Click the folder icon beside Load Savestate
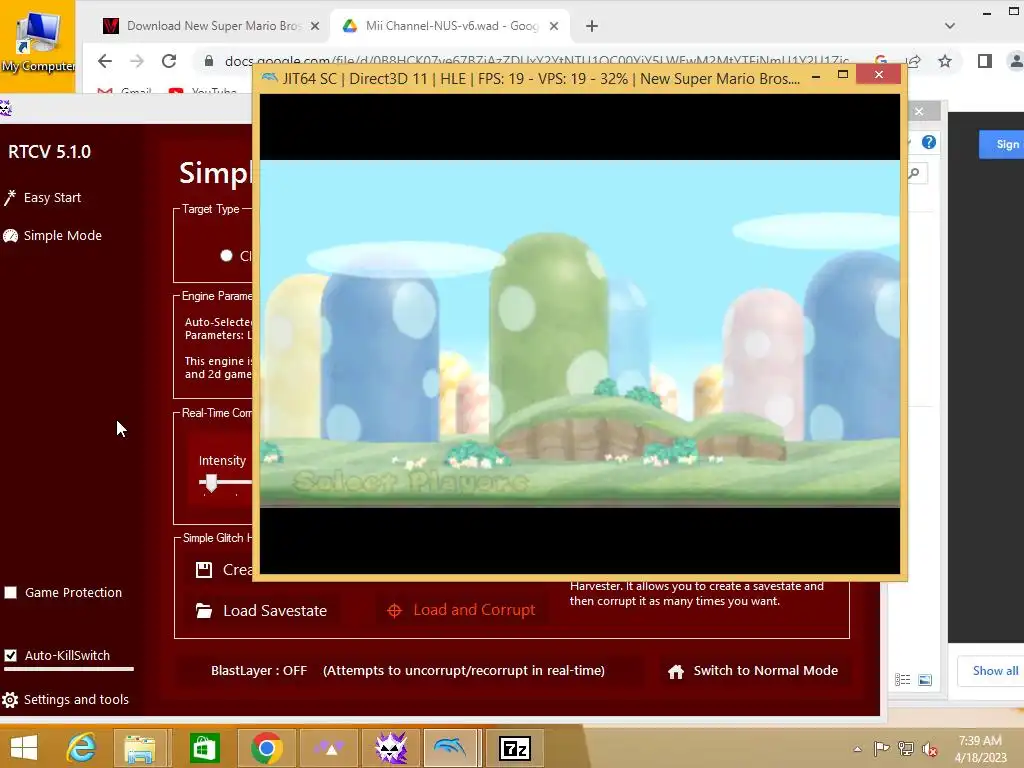Viewport: 1024px width, 768px height. 204,611
